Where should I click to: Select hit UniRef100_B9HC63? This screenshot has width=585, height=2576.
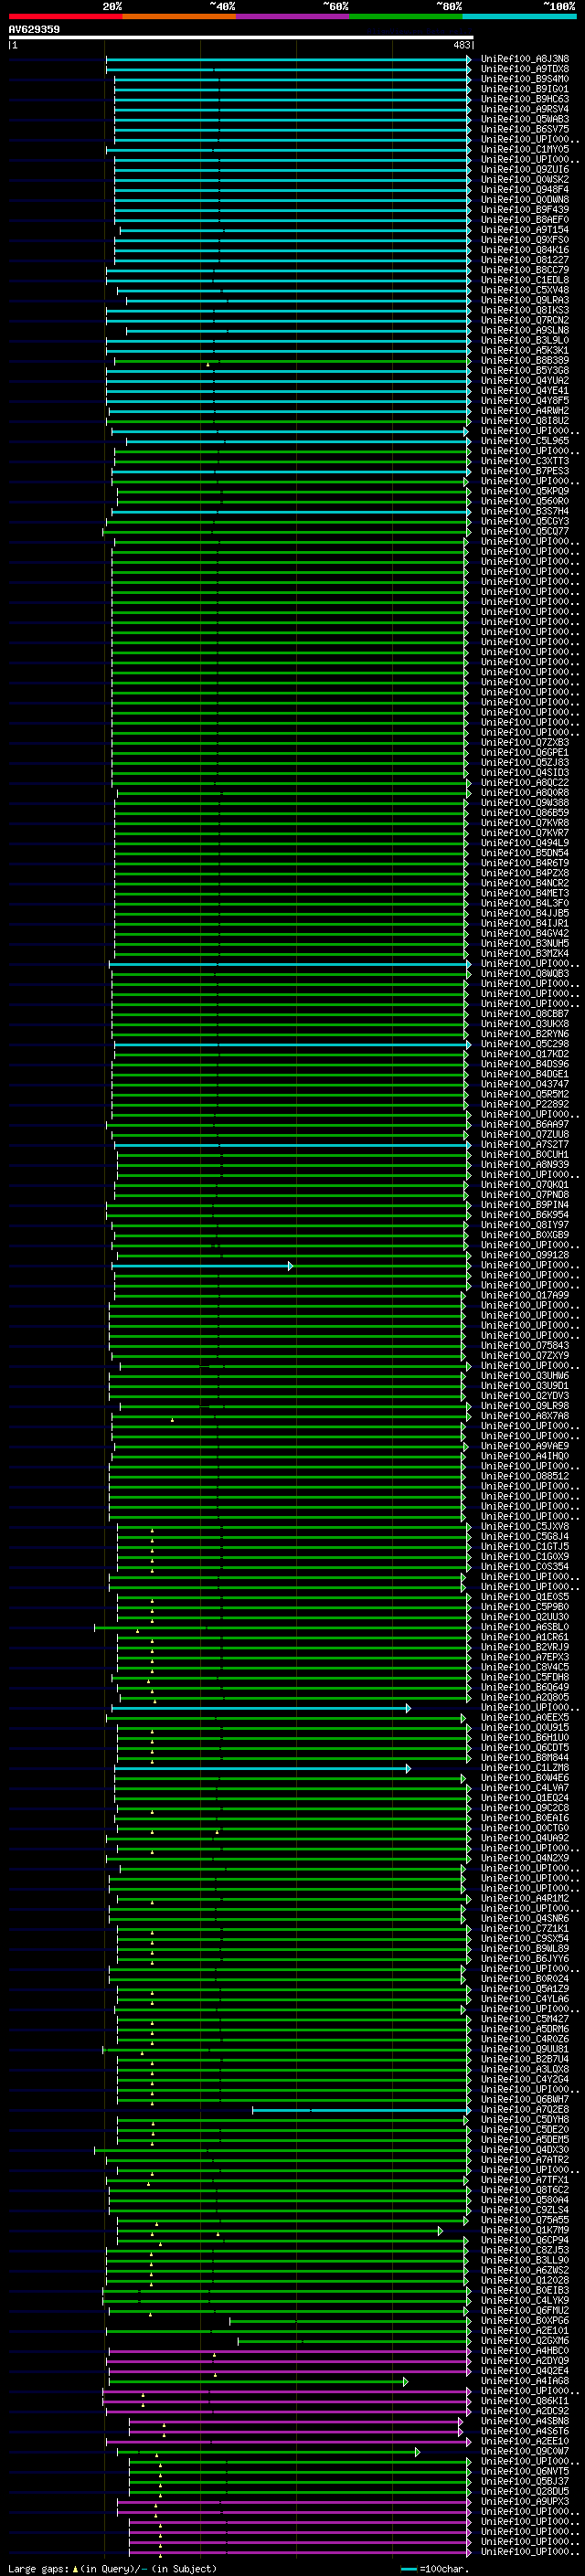click(x=525, y=99)
